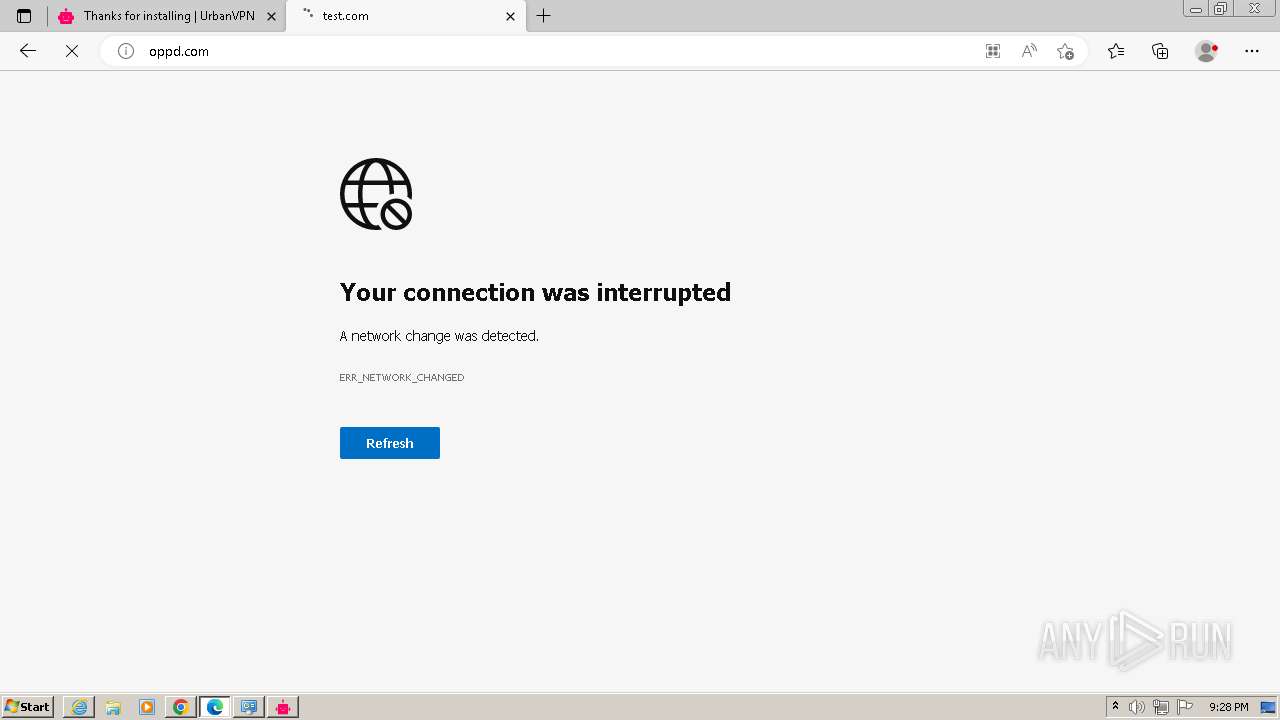Select the test.com tab
Screen dimensions: 1280x720
pos(406,16)
